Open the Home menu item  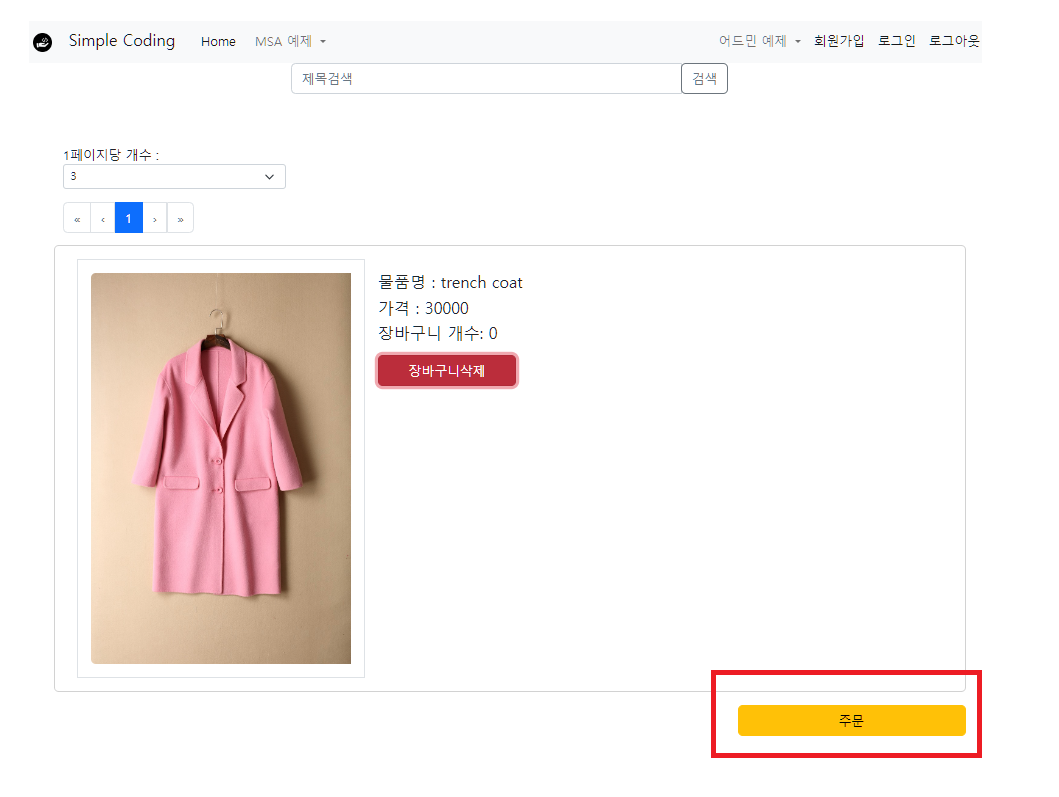tap(218, 41)
